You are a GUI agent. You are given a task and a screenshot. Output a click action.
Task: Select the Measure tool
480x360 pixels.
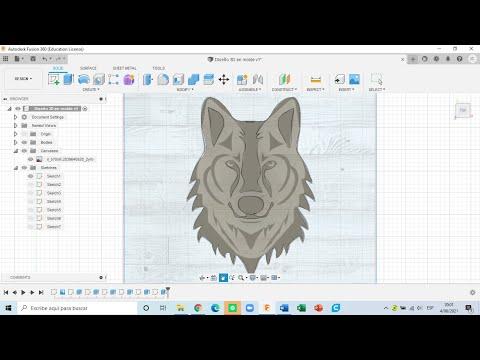point(315,79)
